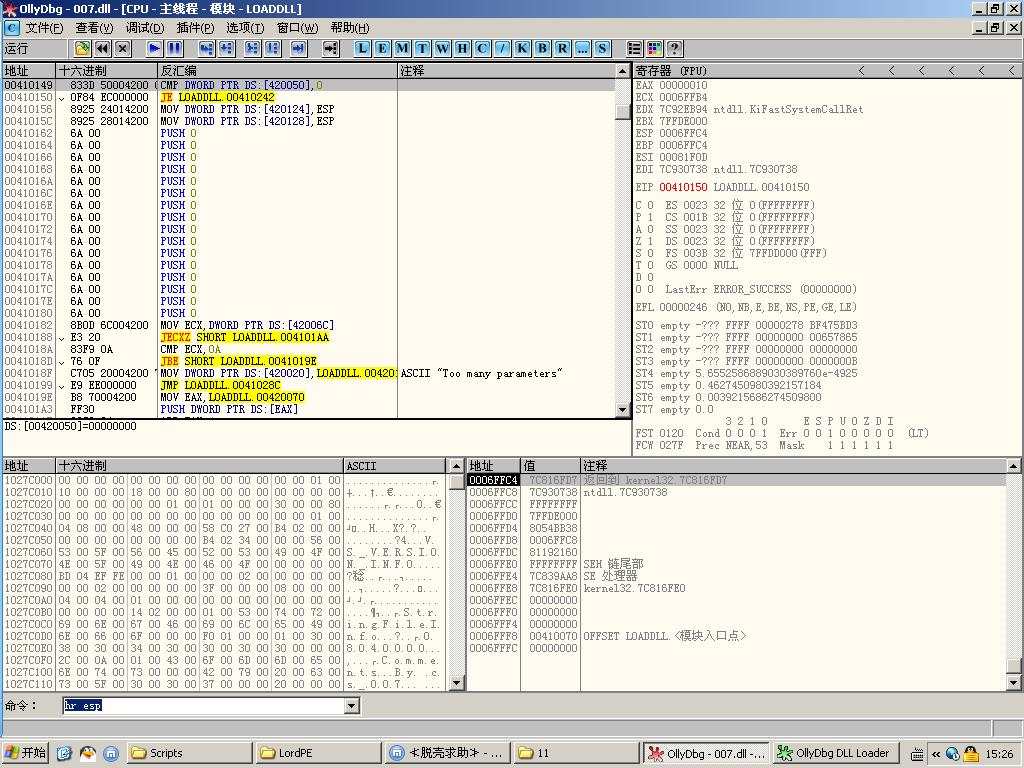This screenshot has height=768, width=1024.
Task: Show the Threads window via the T button
Action: (423, 49)
